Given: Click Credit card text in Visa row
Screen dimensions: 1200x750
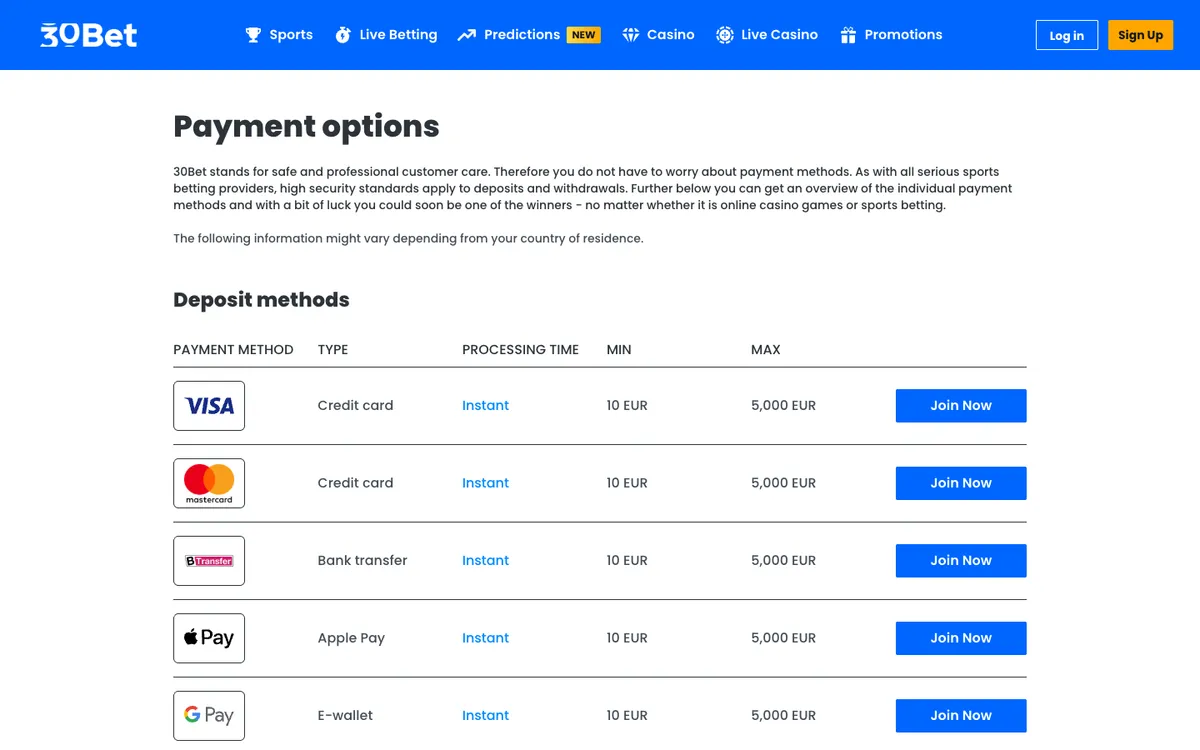Looking at the screenshot, I should point(355,406).
